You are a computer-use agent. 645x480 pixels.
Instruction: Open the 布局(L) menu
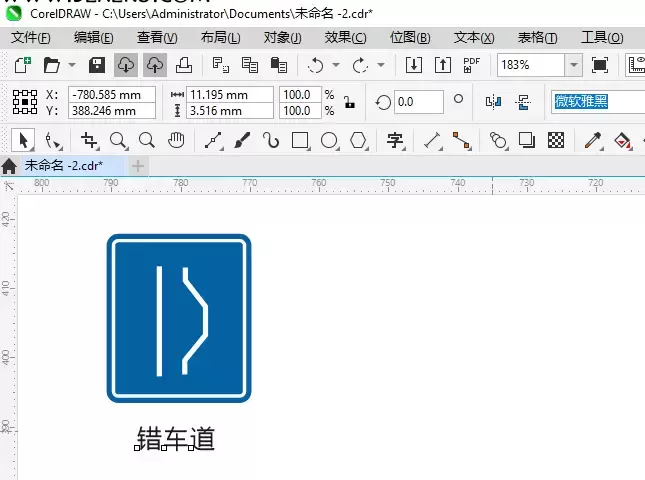220,37
